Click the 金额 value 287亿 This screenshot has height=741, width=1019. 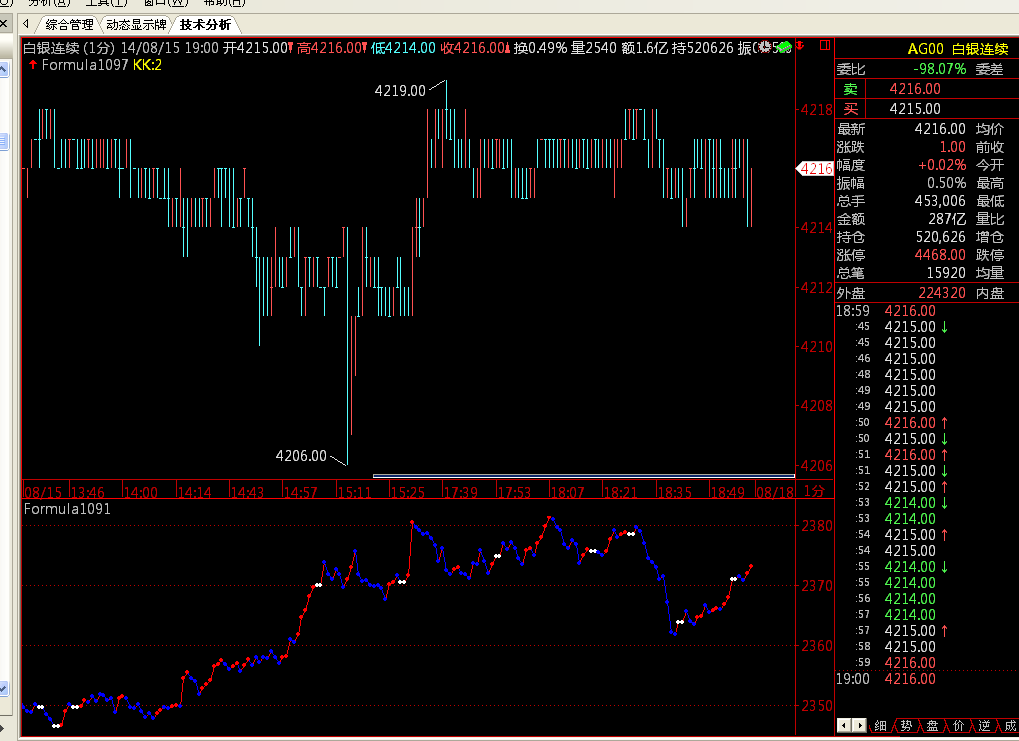coord(947,219)
